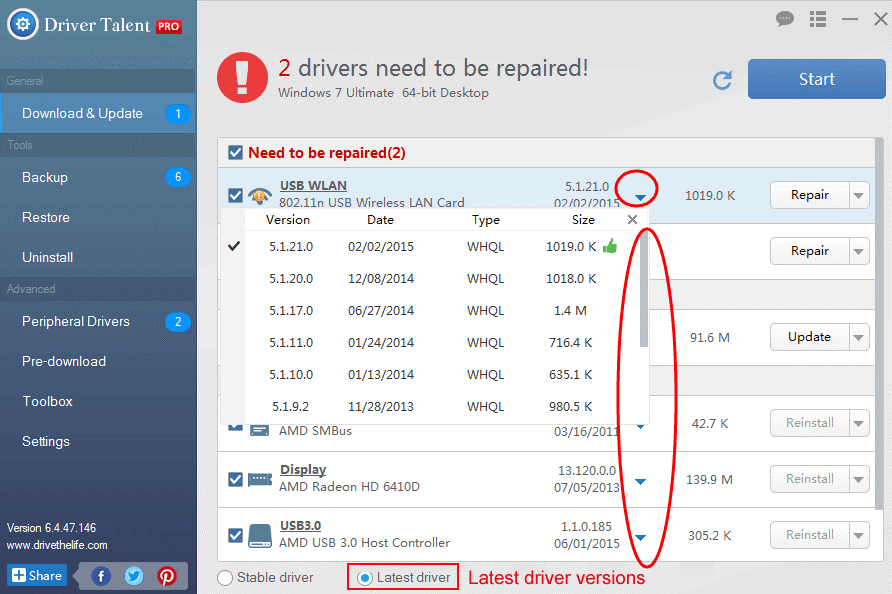Open the Backup section in sidebar
Viewport: 892px width, 594px height.
coord(45,177)
